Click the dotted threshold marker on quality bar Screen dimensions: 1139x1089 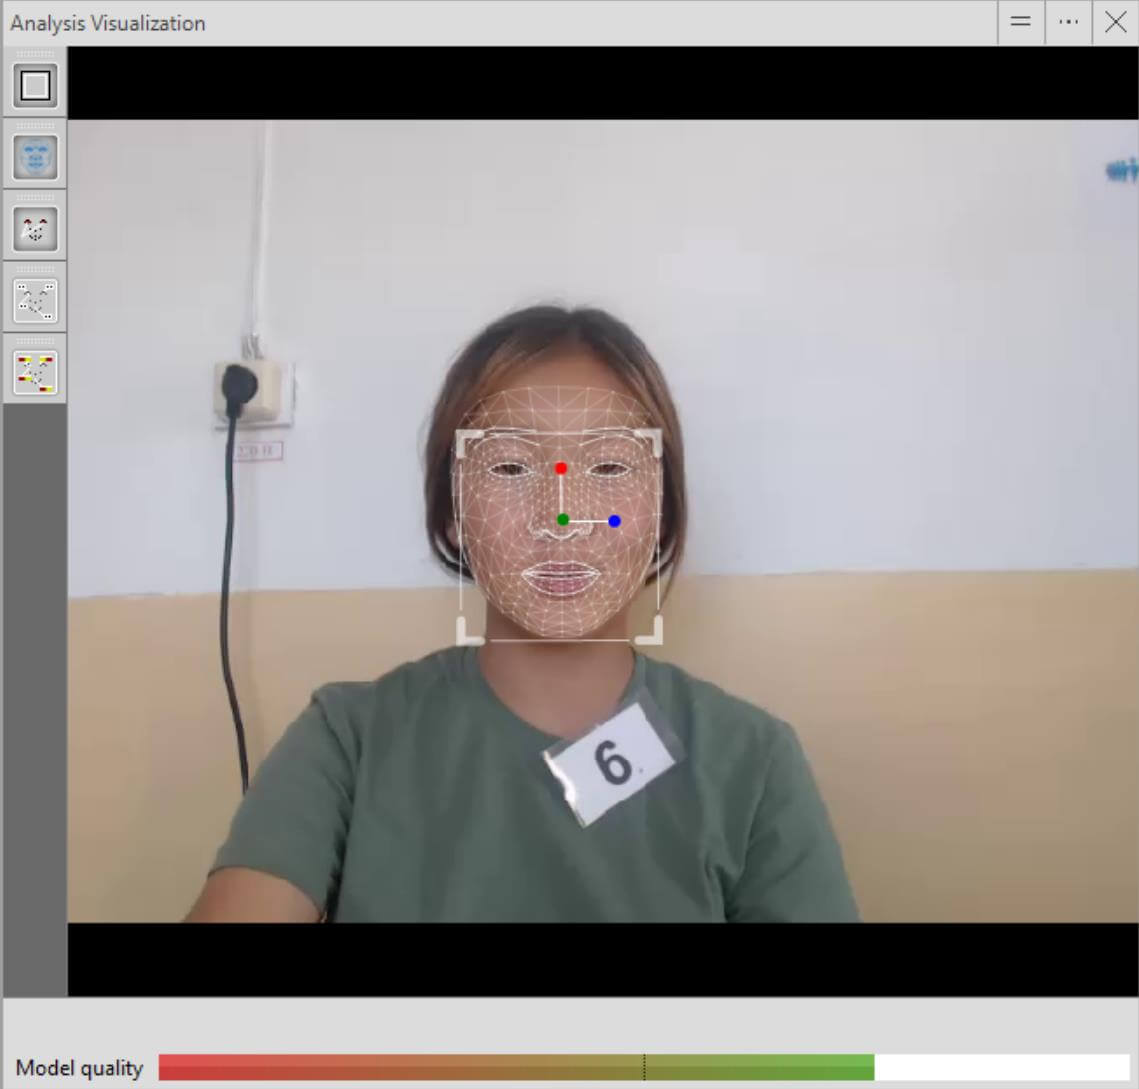(x=644, y=1067)
